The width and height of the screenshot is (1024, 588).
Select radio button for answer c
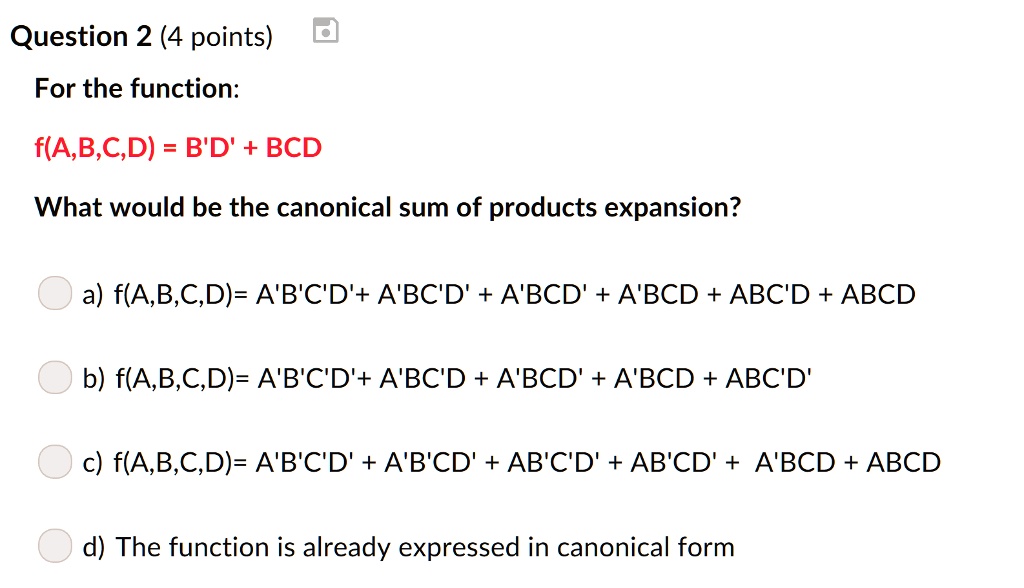(x=55, y=461)
